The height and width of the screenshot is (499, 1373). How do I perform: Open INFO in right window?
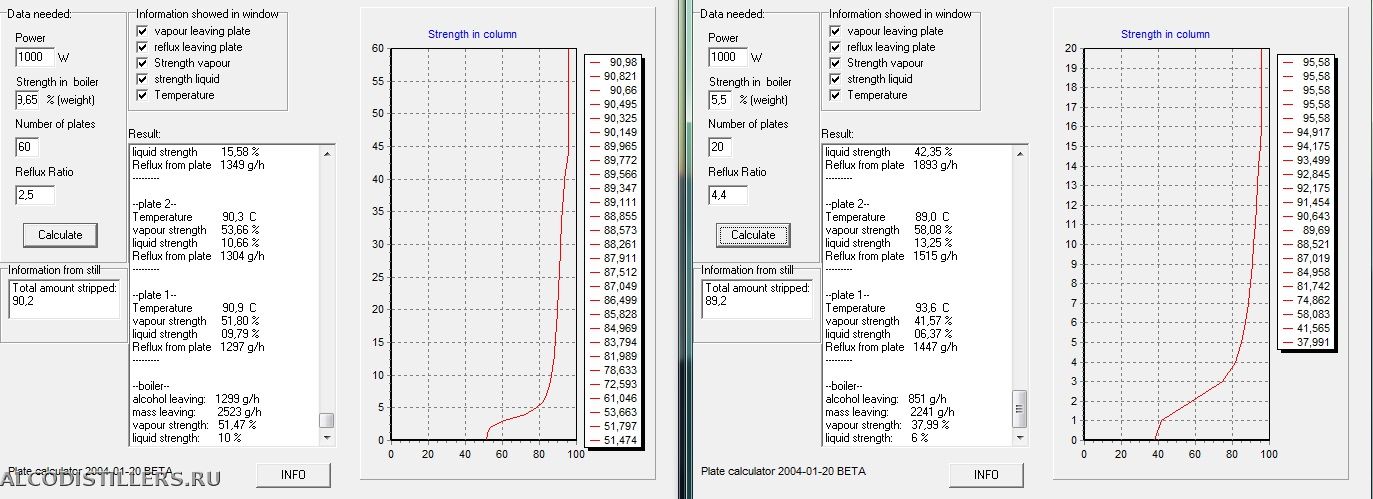point(986,474)
